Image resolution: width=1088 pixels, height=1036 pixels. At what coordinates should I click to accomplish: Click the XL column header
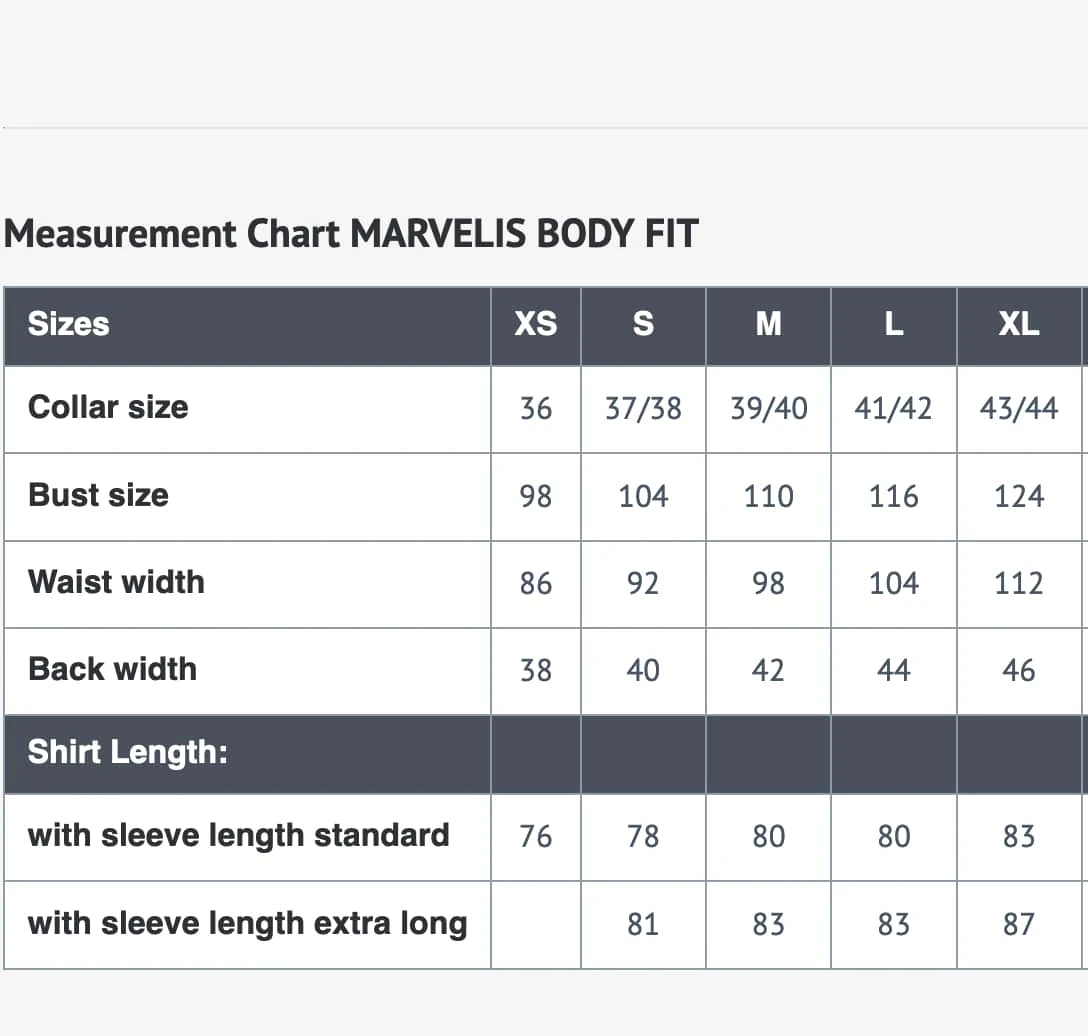click(x=1019, y=324)
